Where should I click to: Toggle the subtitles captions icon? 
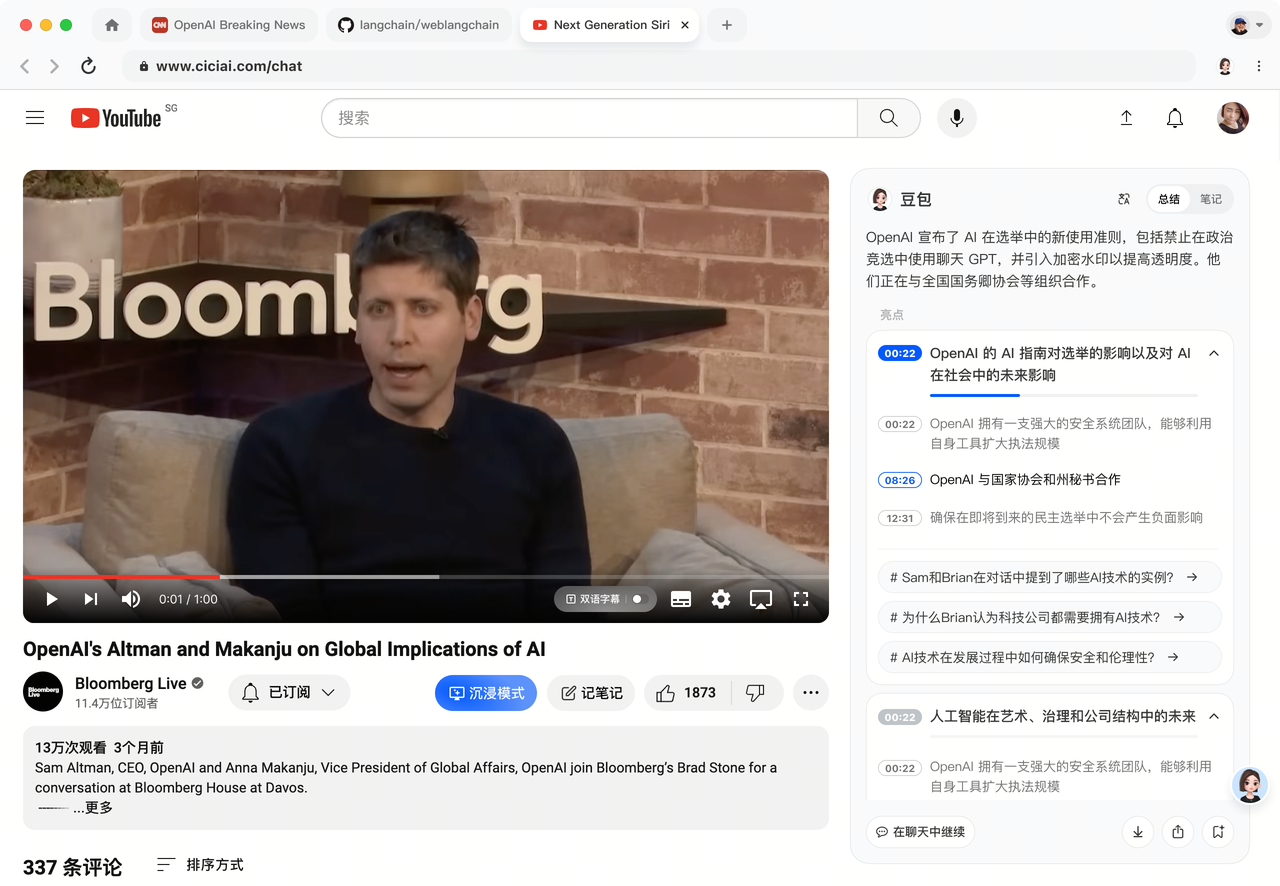click(681, 599)
